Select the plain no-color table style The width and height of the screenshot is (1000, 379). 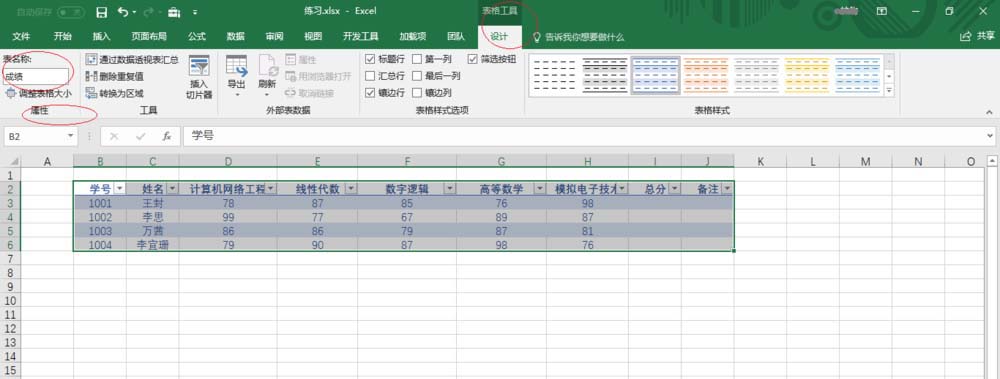[554, 75]
